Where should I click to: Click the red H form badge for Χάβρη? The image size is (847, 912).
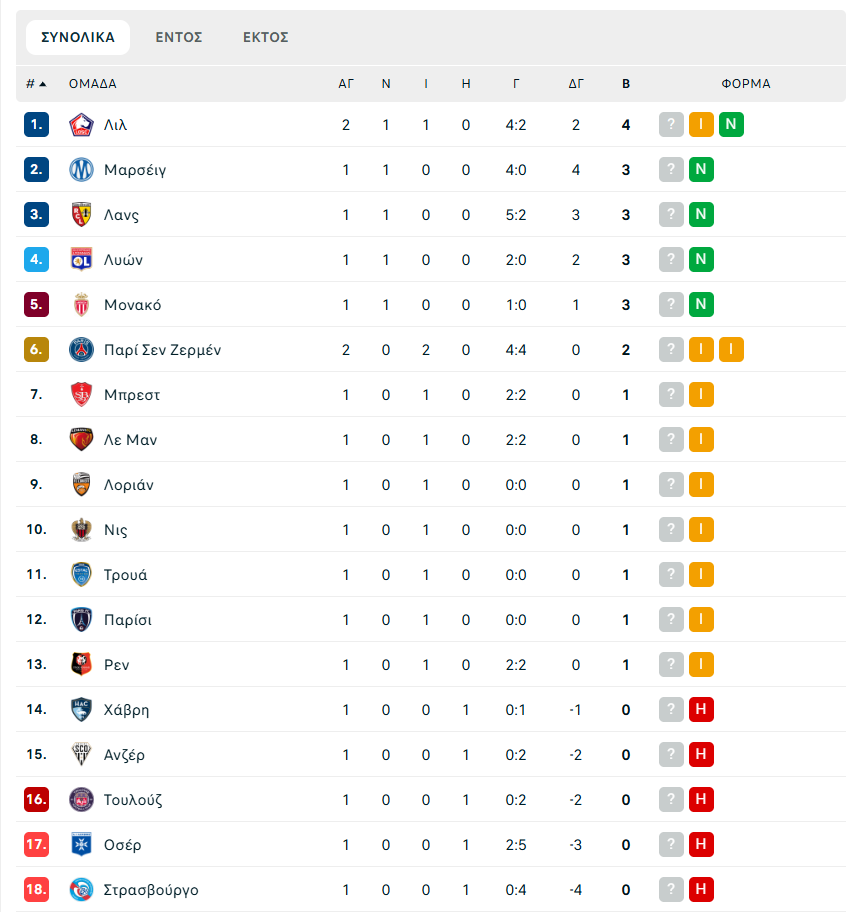[701, 710]
